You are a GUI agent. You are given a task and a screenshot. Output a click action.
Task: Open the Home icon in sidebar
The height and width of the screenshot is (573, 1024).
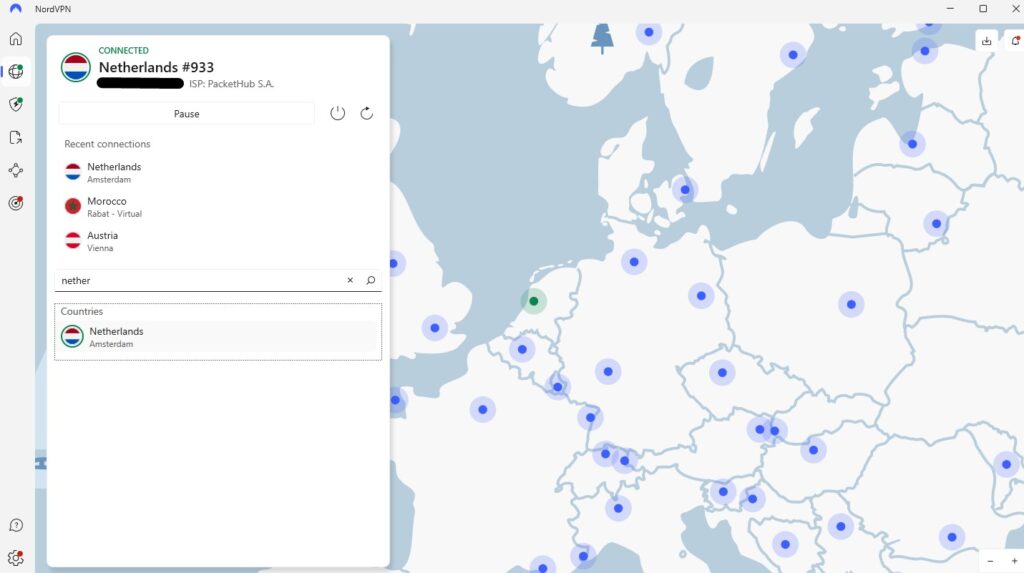16,39
